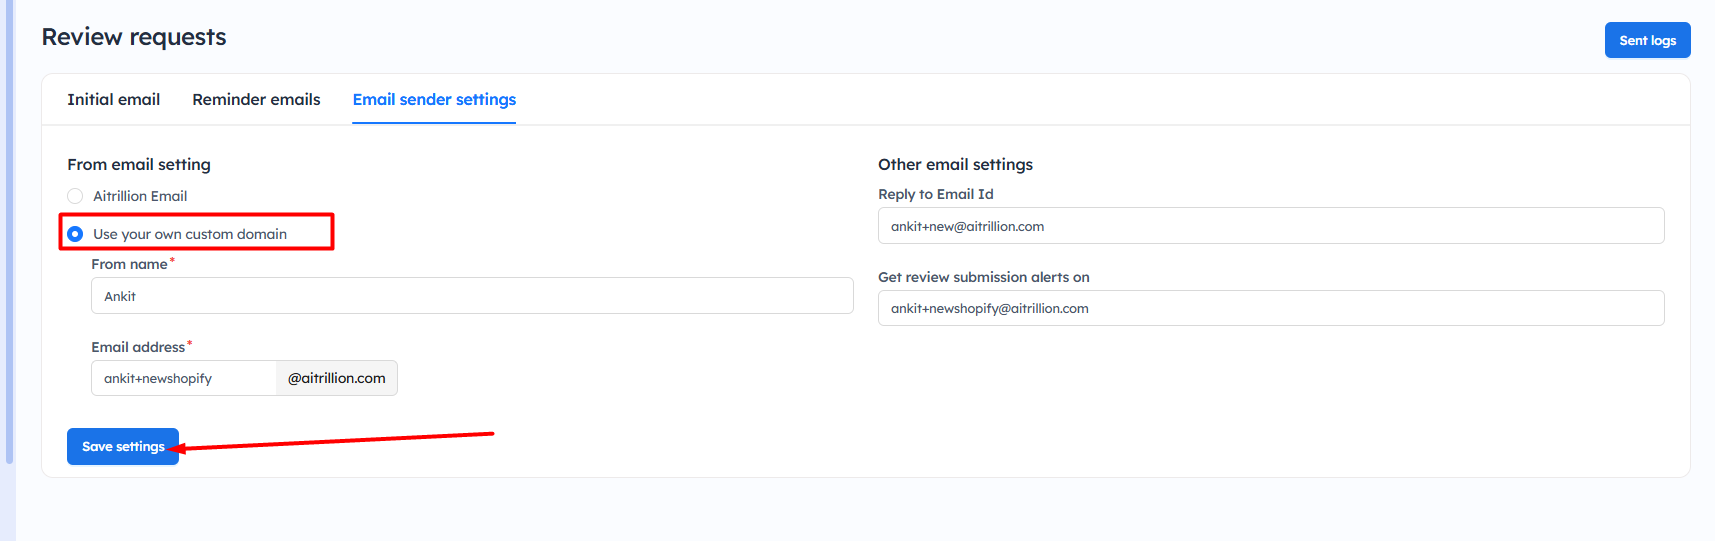Click the @aitrillion.com domain suffix box

tap(336, 378)
